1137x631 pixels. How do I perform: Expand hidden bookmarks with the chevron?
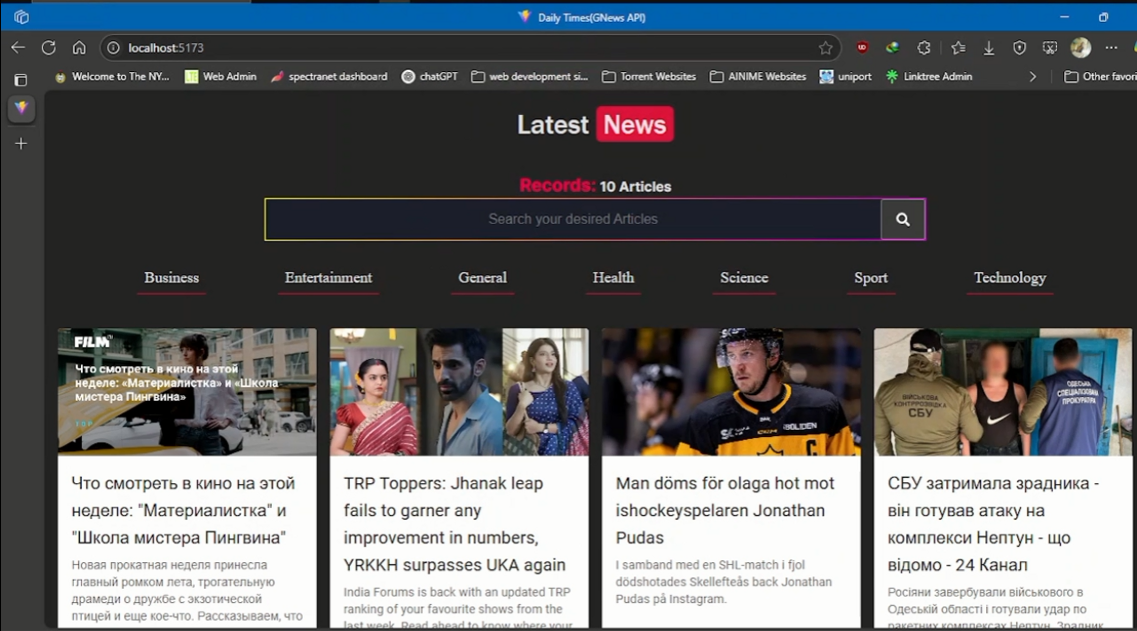(1031, 76)
